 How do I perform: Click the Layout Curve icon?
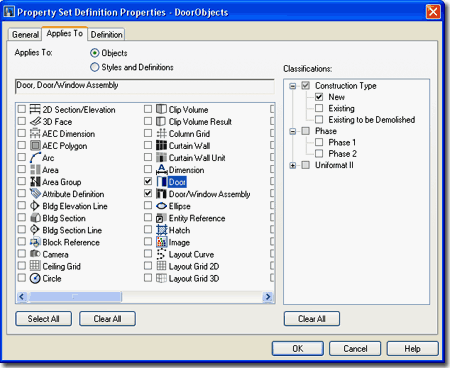pyautogui.click(x=161, y=254)
